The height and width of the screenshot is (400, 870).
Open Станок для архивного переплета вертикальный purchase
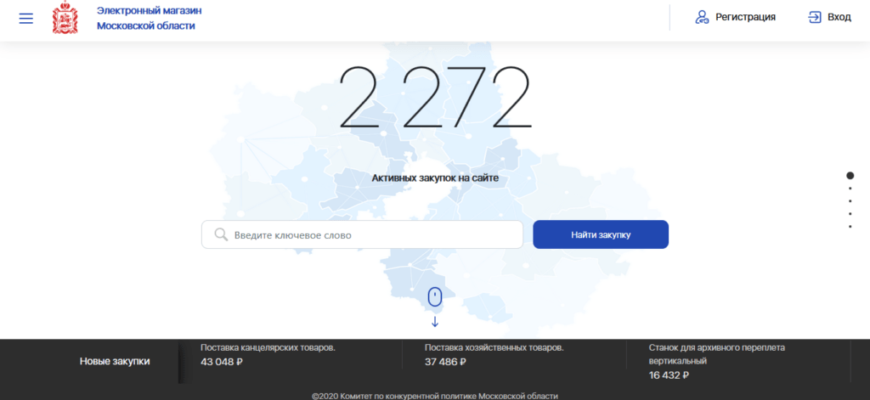point(717,355)
